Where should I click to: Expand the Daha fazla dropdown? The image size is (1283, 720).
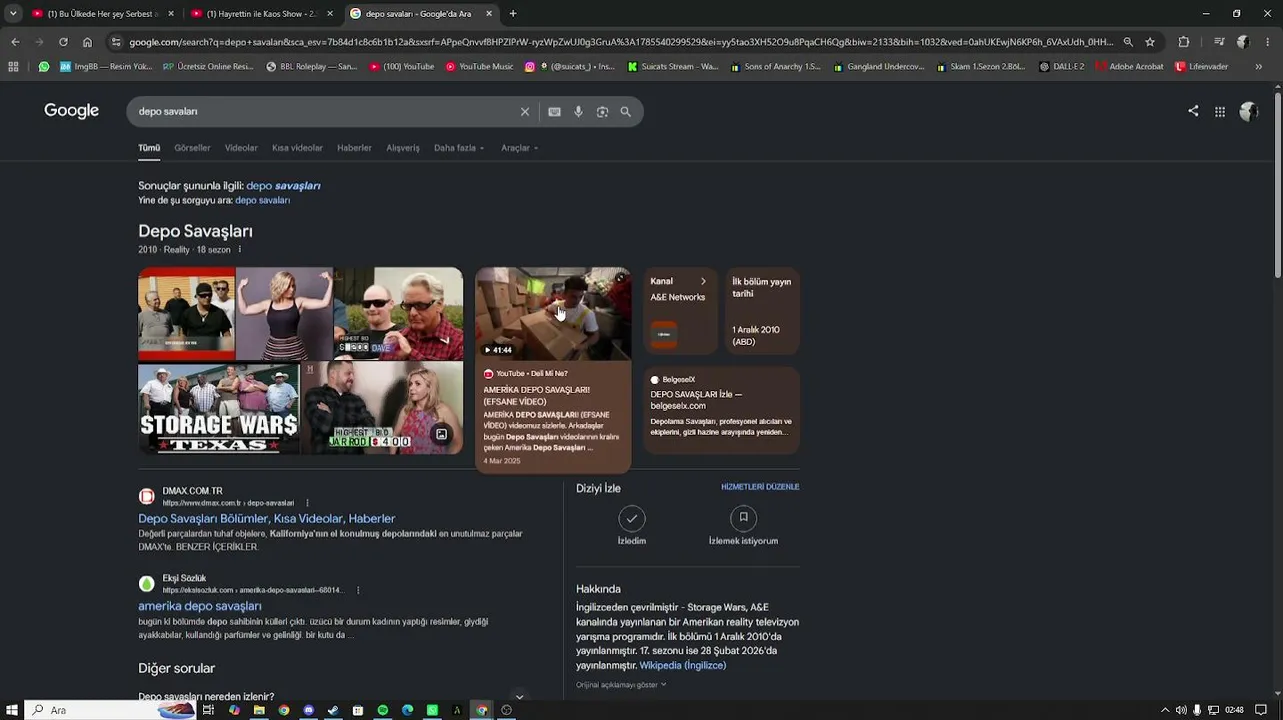(459, 148)
